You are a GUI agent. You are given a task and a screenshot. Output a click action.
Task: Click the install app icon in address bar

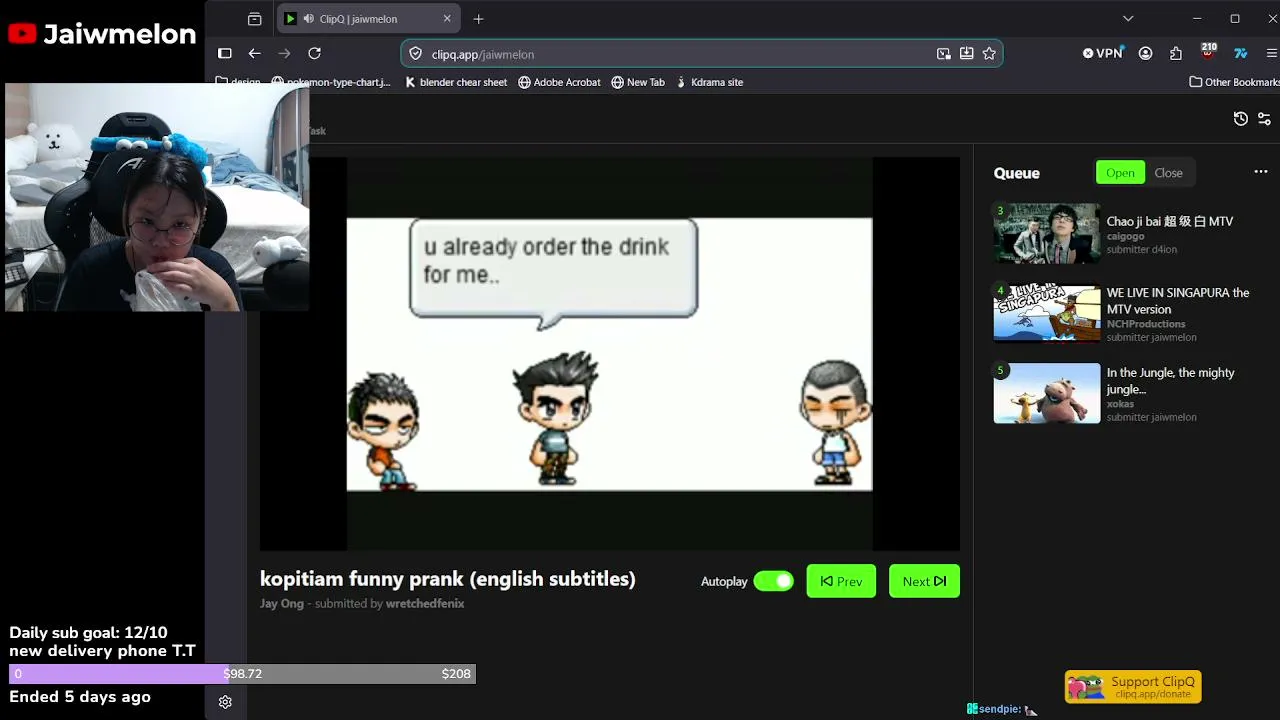[966, 54]
